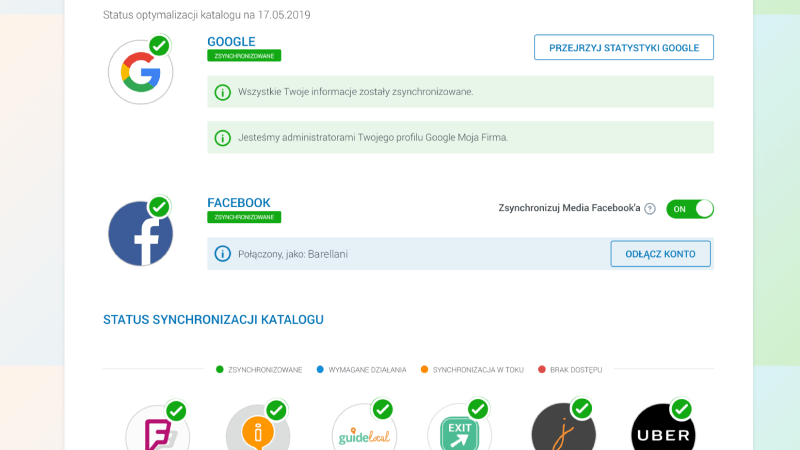
Task: Open the dark j-logo directory icon
Action: pyautogui.click(x=563, y=428)
